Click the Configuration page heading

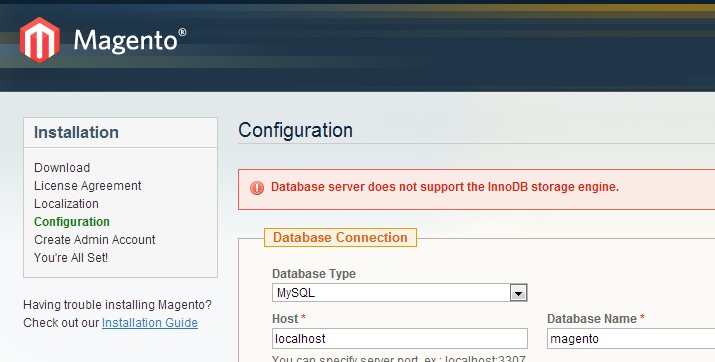point(295,130)
